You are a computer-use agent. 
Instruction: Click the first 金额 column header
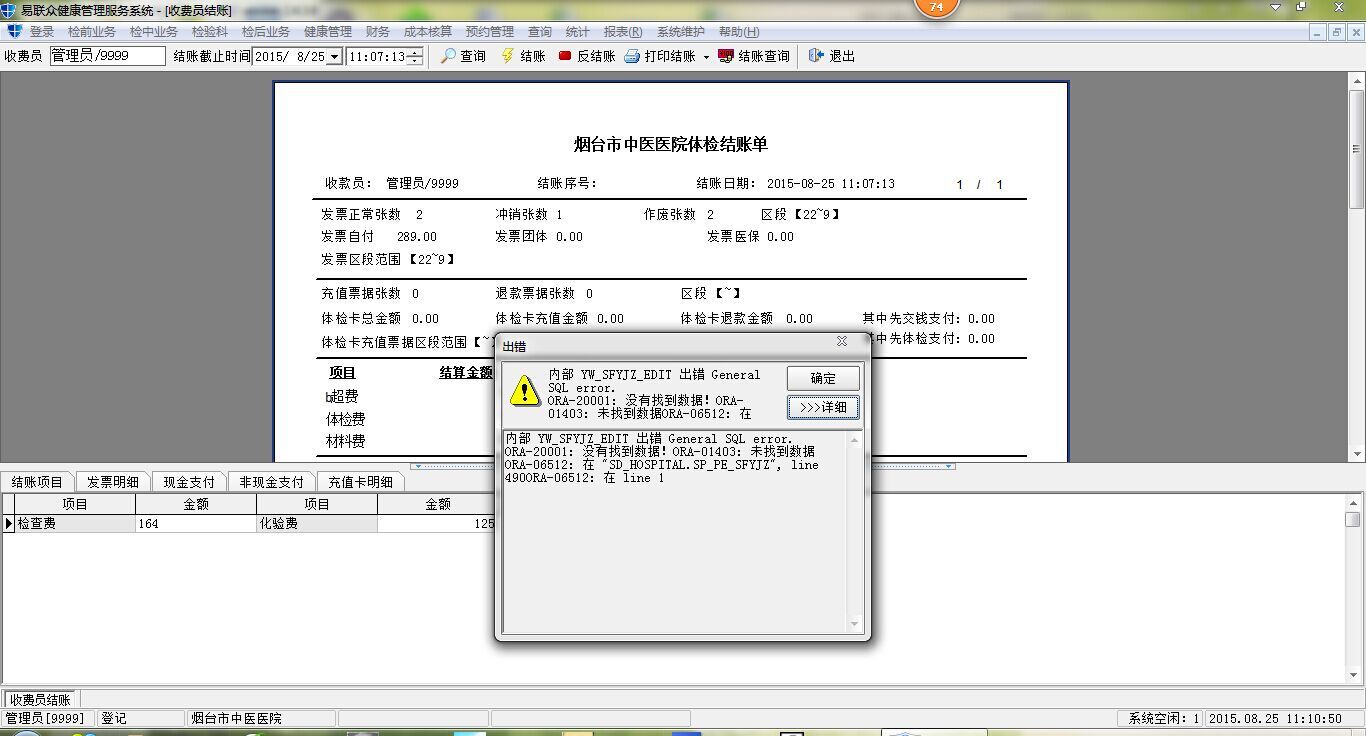point(196,505)
